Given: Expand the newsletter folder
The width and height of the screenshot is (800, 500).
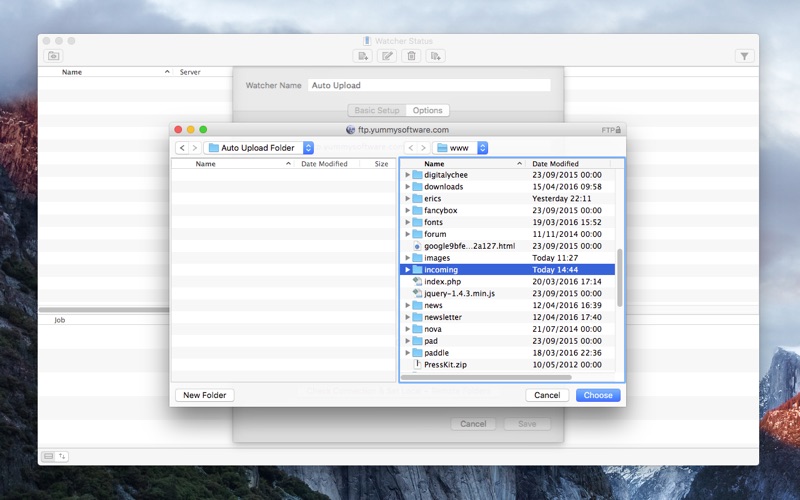Looking at the screenshot, I should point(407,317).
